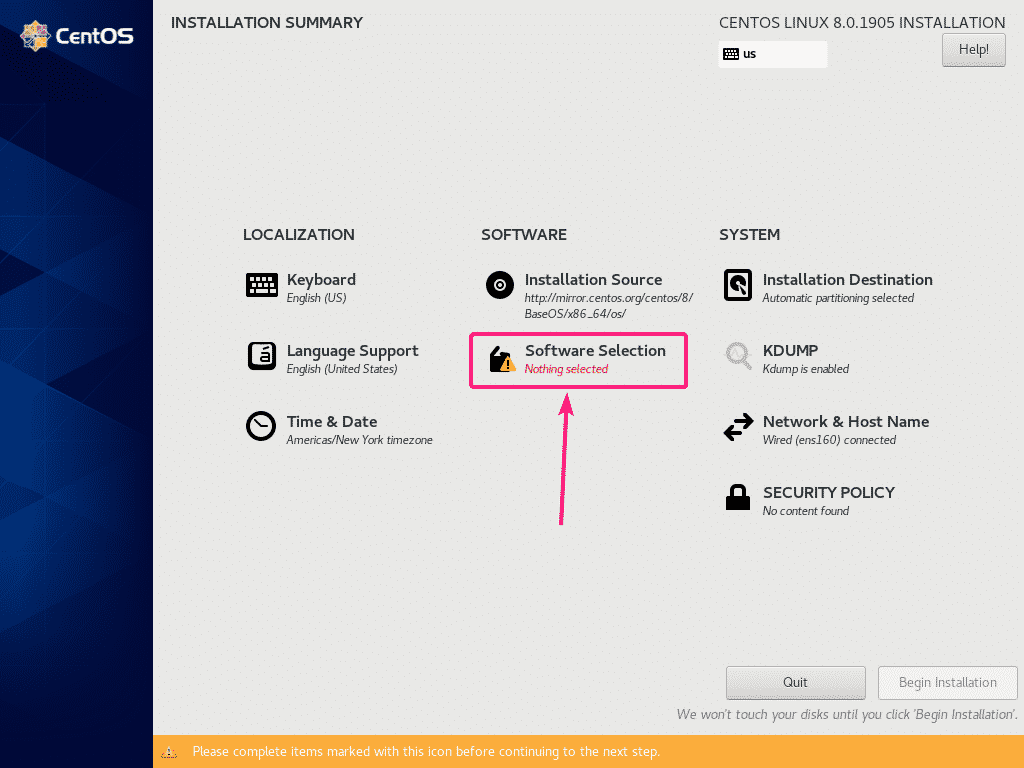Viewport: 1024px width, 768px height.
Task: Click CENTOS LINUX 8.0.1905 INSTALLATION heading
Action: tap(862, 23)
